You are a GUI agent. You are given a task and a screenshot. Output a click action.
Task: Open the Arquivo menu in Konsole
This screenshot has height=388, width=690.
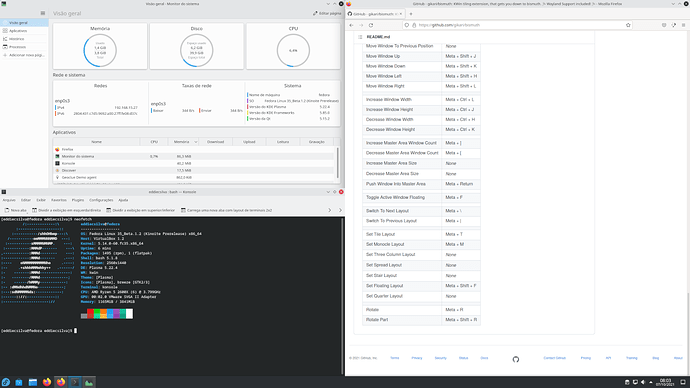pos(9,200)
